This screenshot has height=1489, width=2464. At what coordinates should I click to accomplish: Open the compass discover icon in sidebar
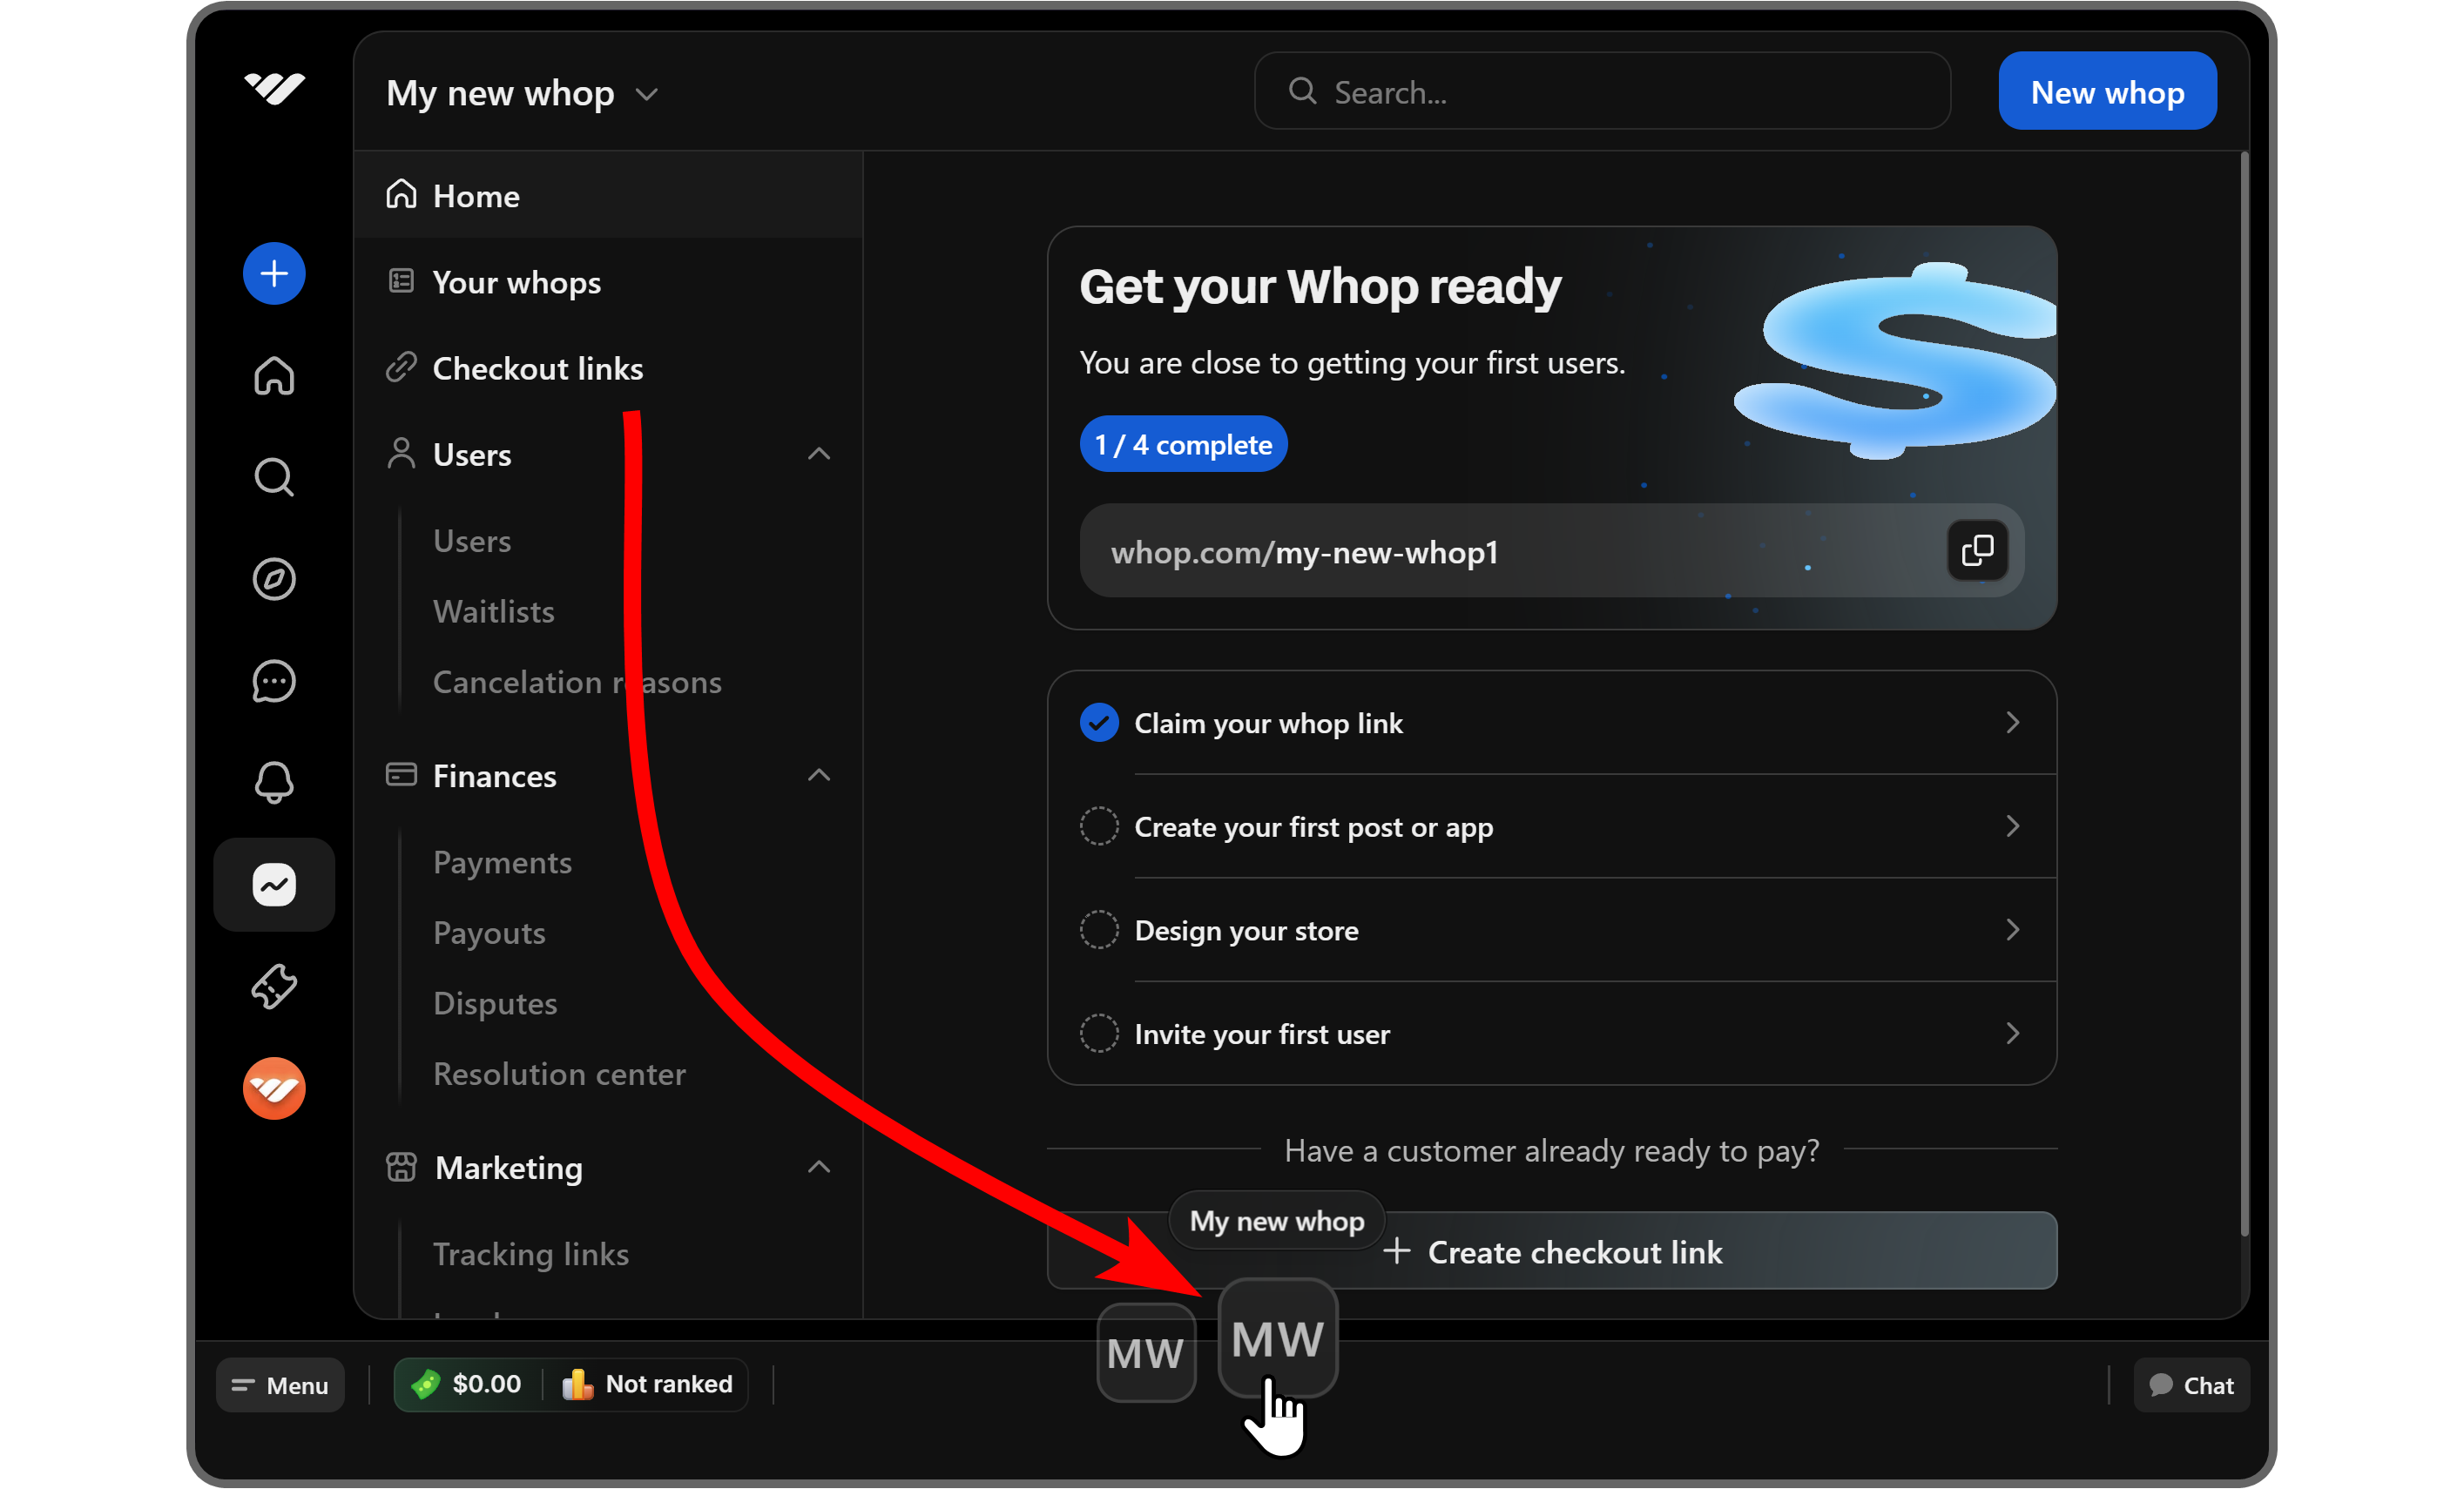(x=274, y=579)
